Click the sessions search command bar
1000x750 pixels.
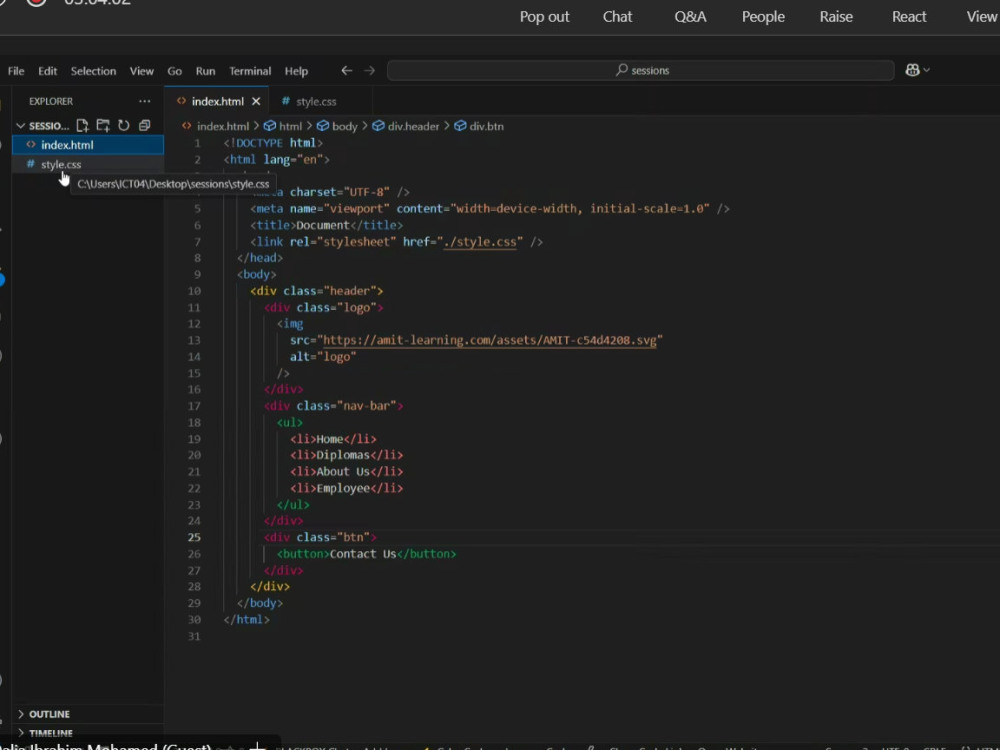pos(640,70)
